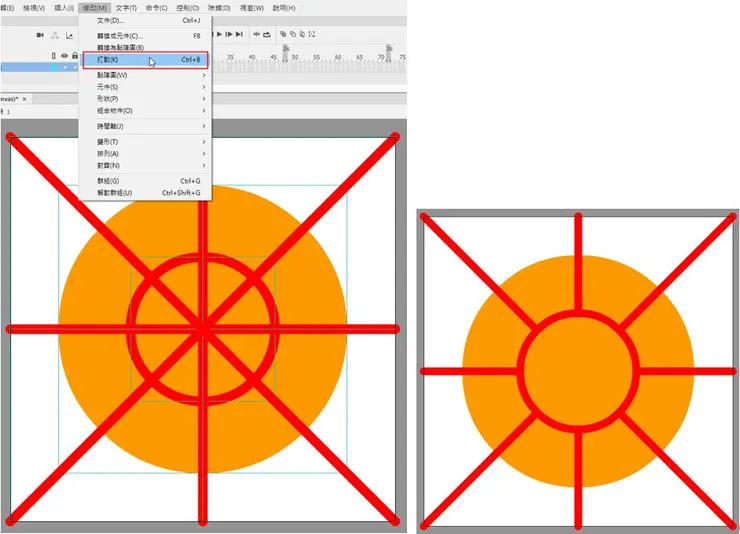This screenshot has width=740, height=534.
Task: Open the 文字(T) menu
Action: tap(126, 8)
